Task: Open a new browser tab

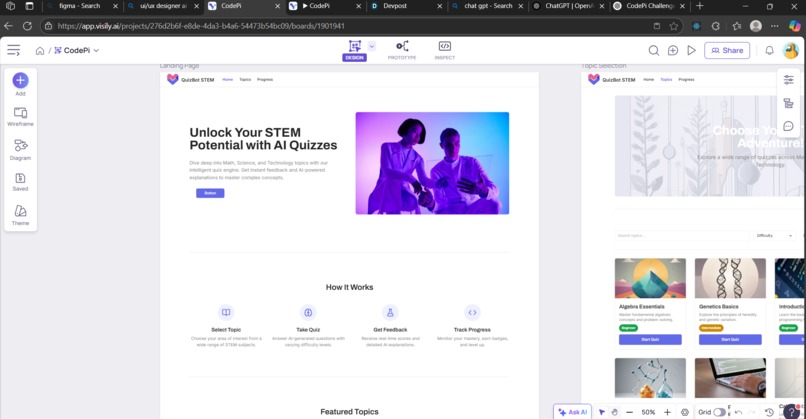Action: pos(699,6)
